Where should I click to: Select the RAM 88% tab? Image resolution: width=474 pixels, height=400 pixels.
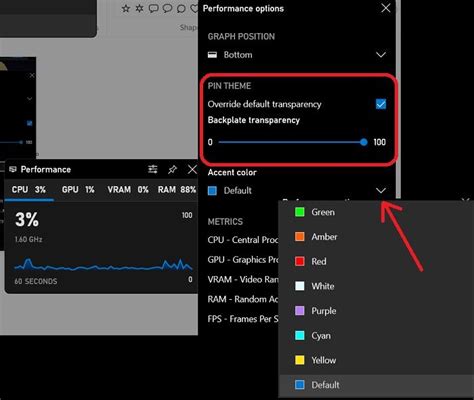(x=177, y=190)
